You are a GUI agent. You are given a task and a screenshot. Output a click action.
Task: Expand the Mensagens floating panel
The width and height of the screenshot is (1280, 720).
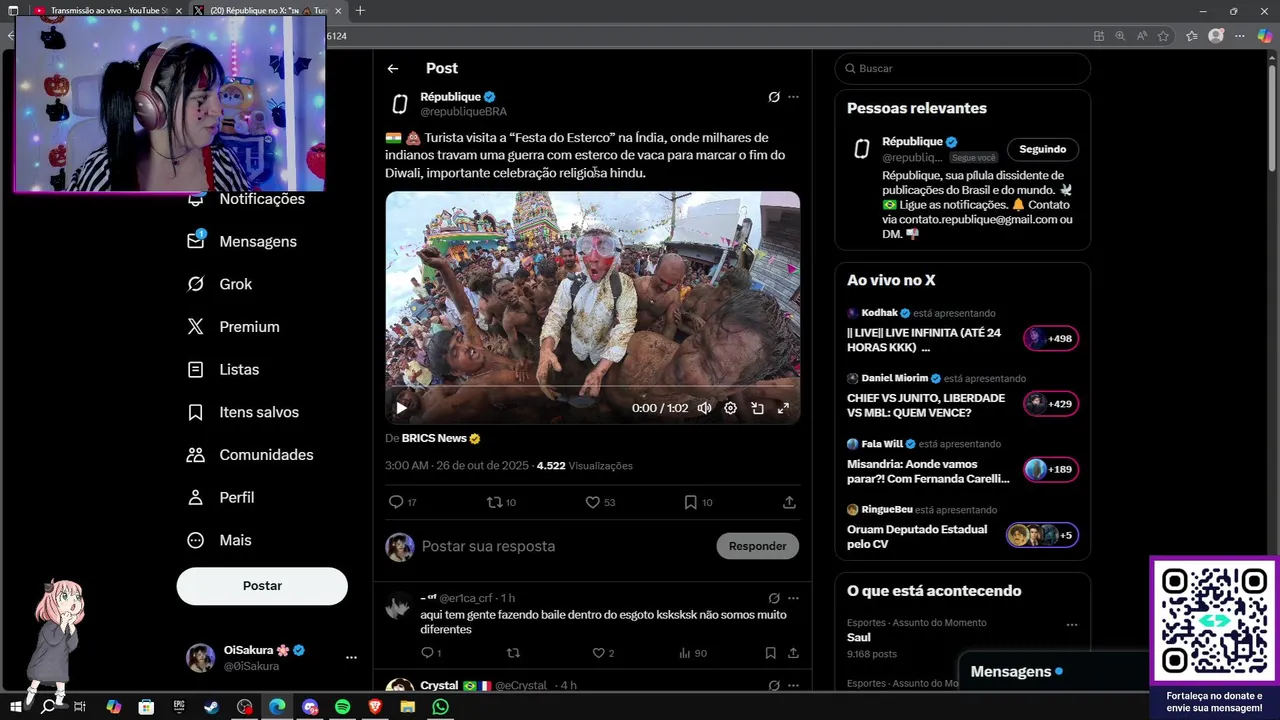point(1054,672)
